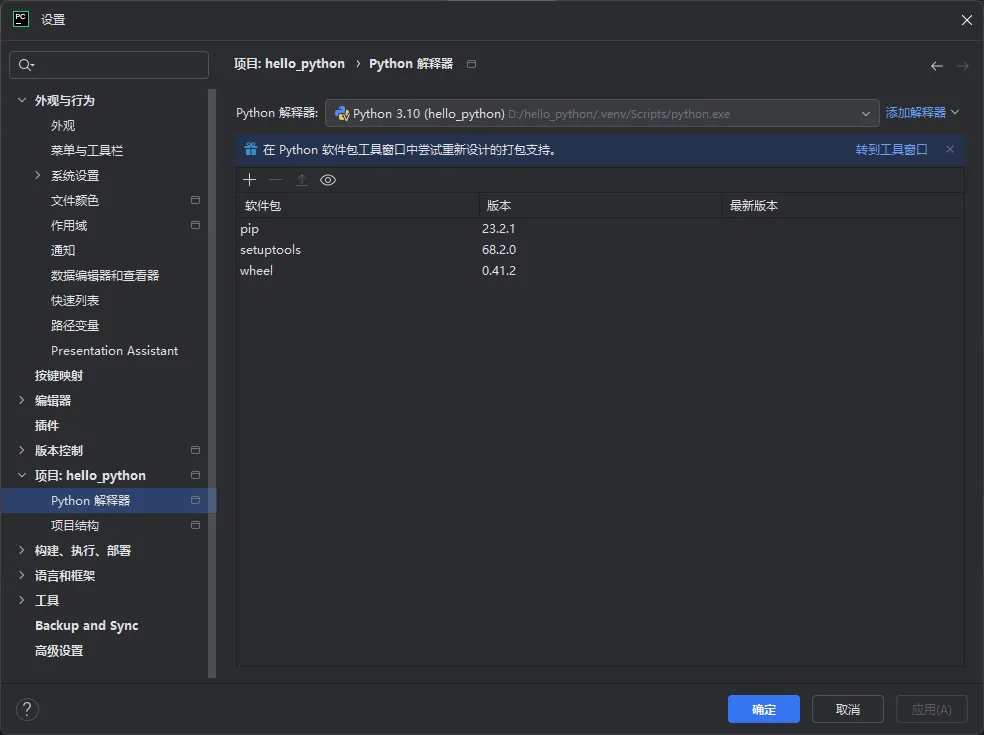Screen dimensions: 984x735
Task: Expand the 版本控制 section
Action: [22, 450]
